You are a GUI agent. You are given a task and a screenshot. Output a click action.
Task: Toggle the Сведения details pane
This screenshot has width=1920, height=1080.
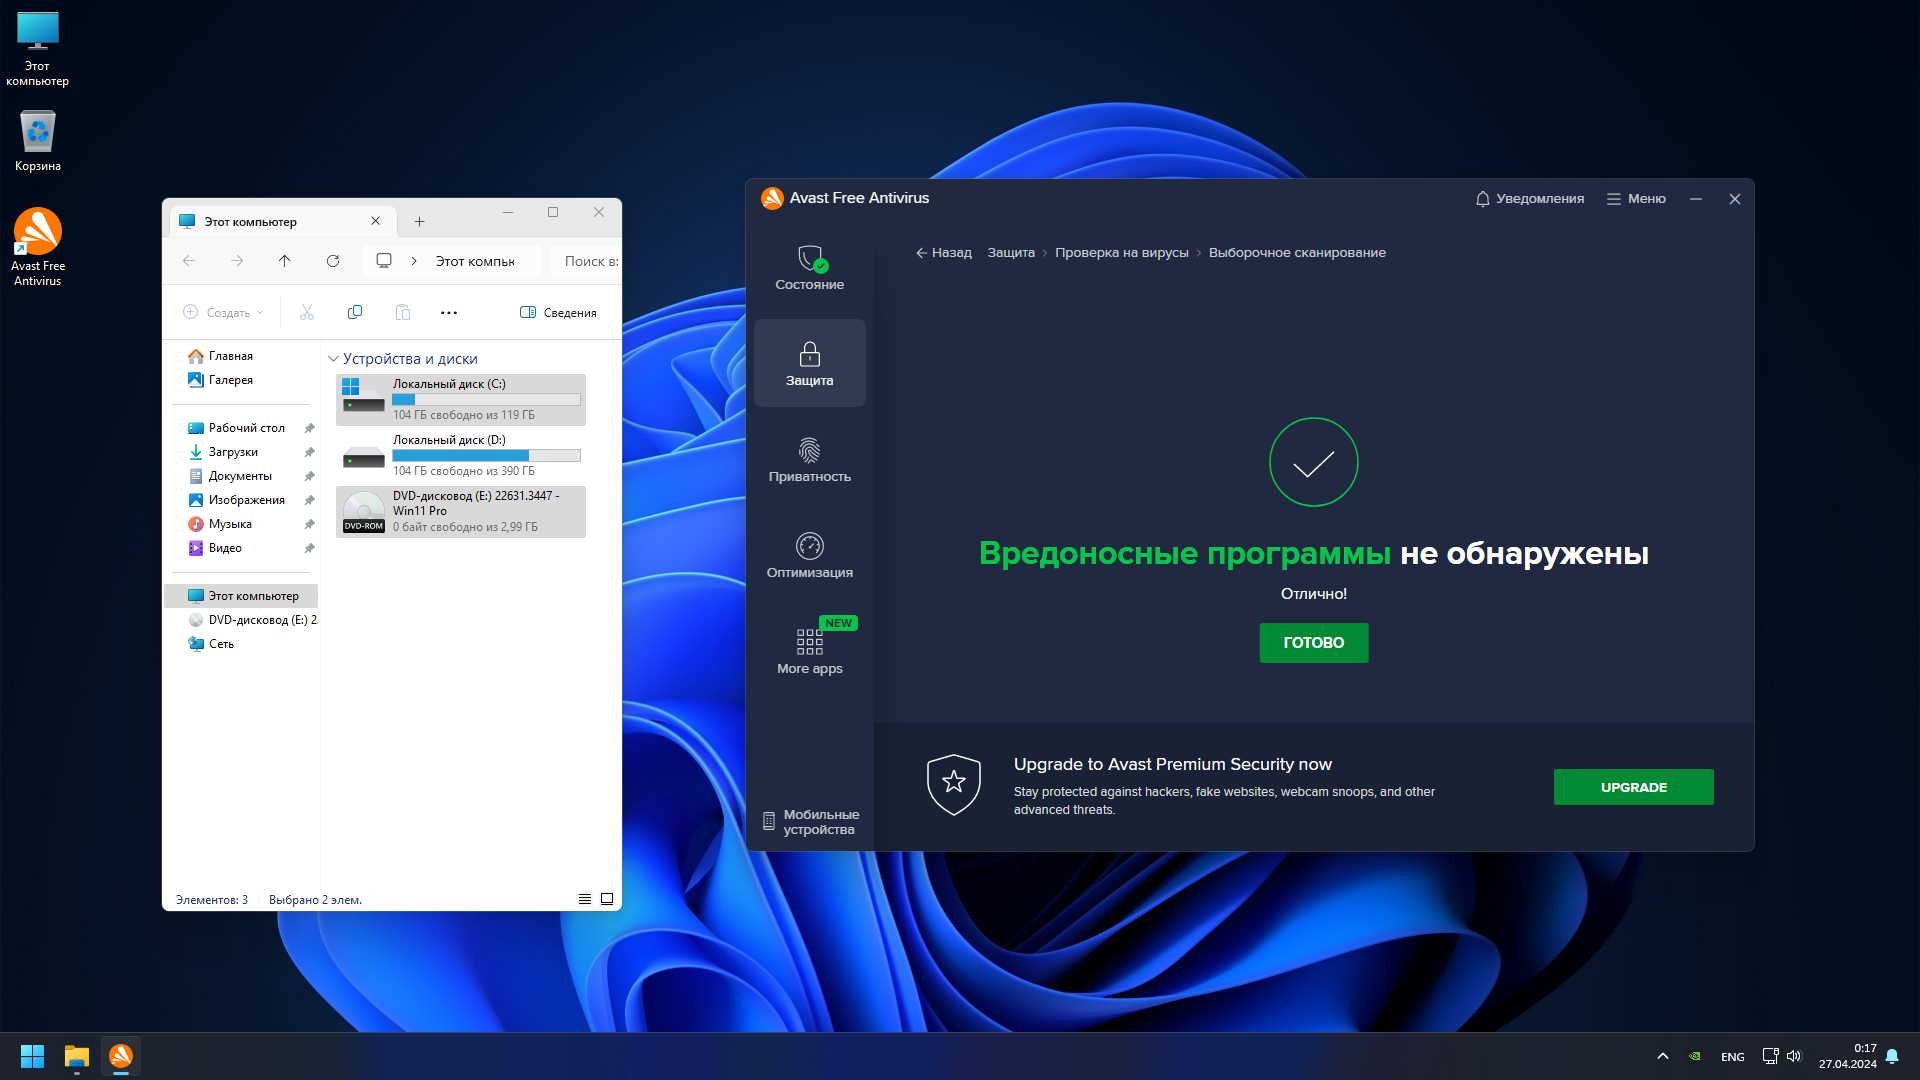pos(558,313)
